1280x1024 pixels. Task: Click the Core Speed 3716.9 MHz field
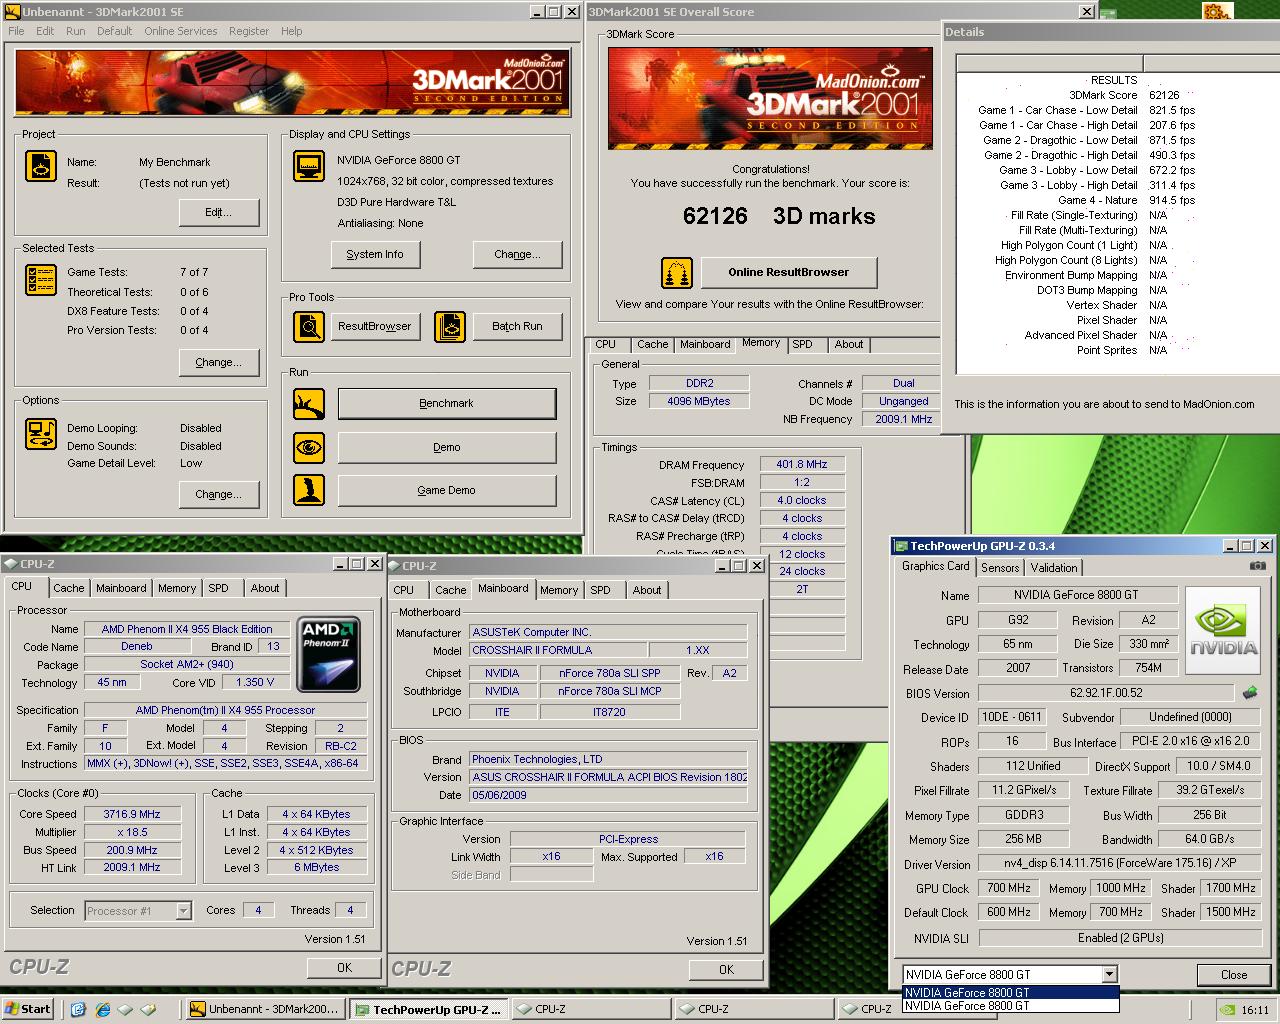pyautogui.click(x=132, y=814)
